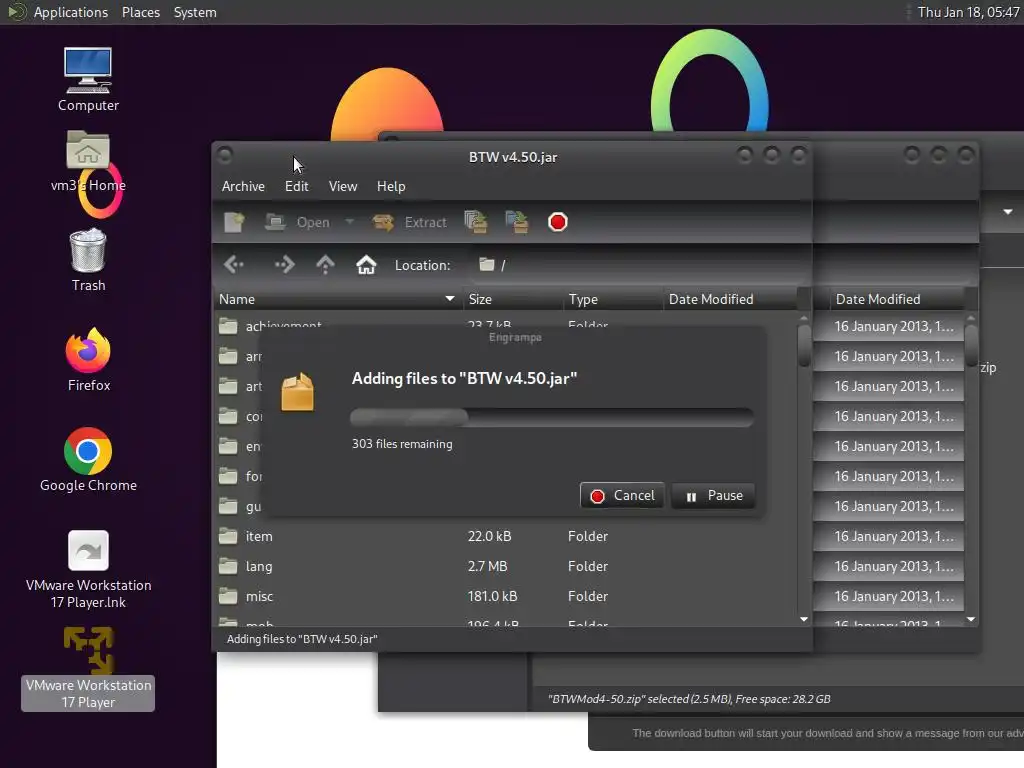The width and height of the screenshot is (1024, 768).
Task: Open the Help menu
Action: tap(391, 186)
